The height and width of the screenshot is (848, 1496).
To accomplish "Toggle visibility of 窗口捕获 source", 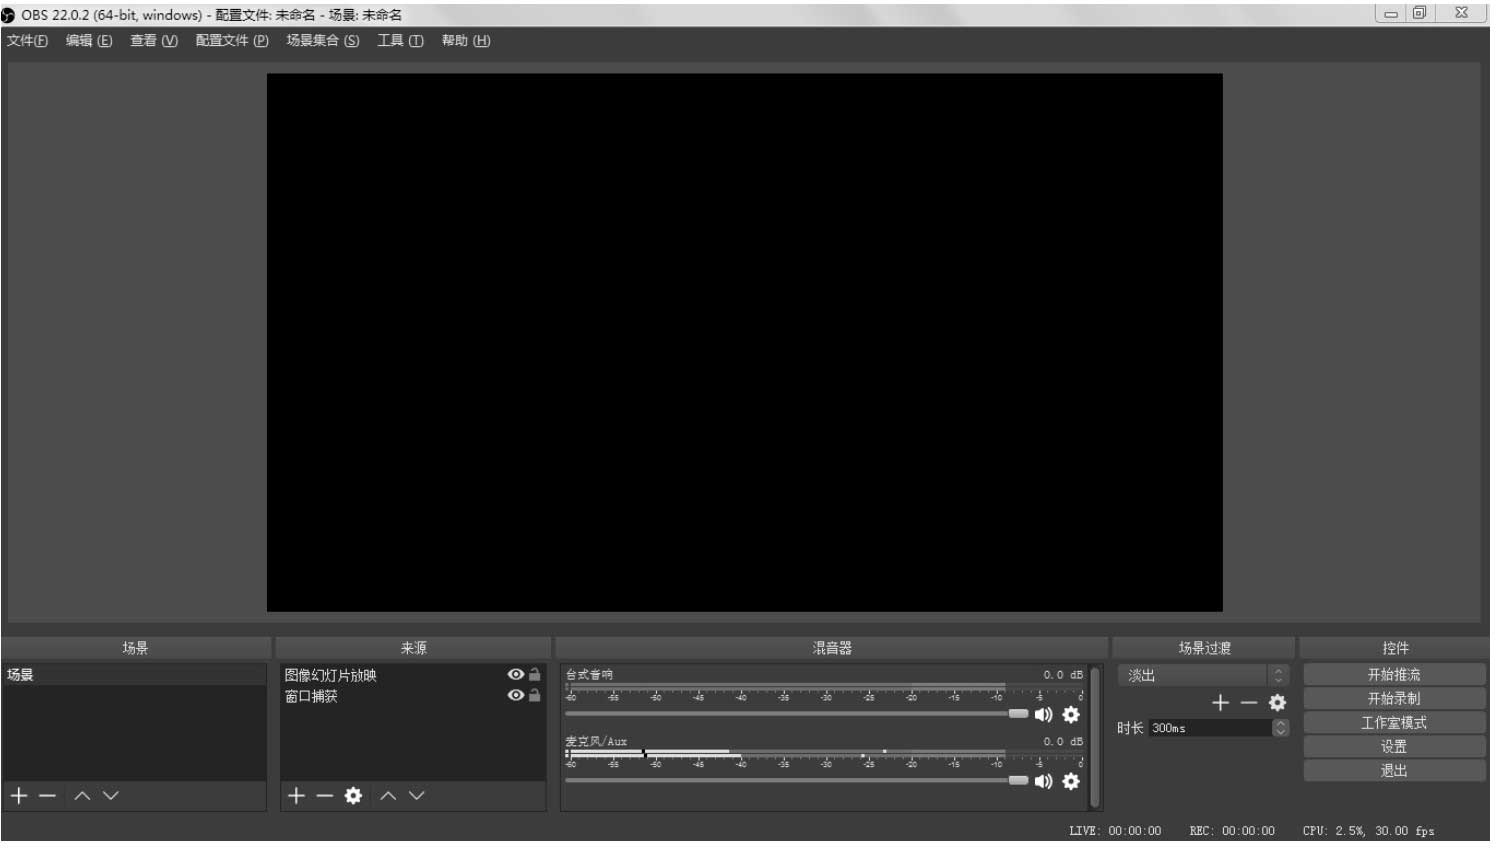I will click(x=516, y=696).
